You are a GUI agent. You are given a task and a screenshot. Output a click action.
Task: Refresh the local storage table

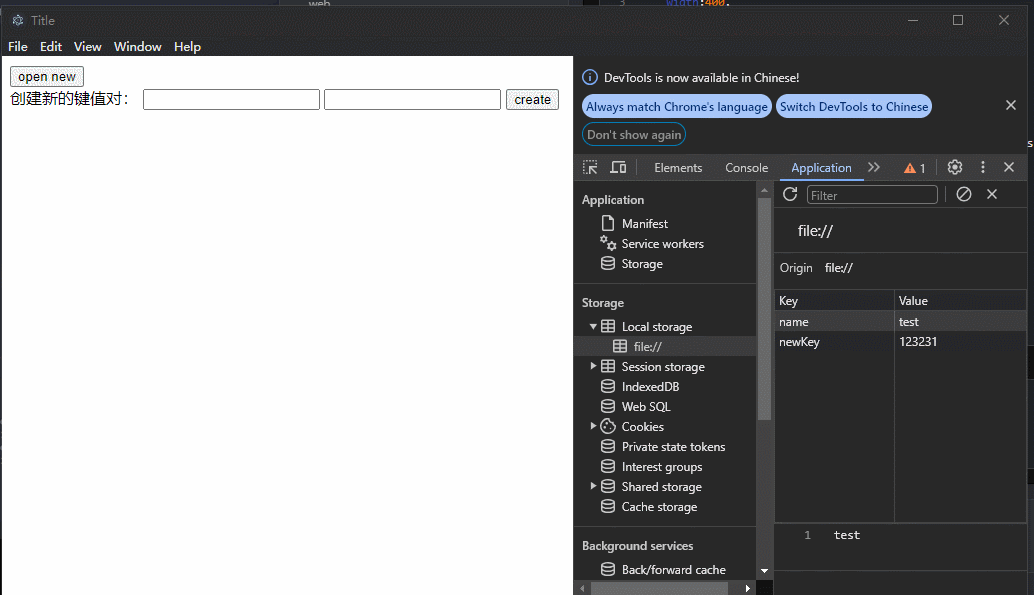[x=790, y=195]
